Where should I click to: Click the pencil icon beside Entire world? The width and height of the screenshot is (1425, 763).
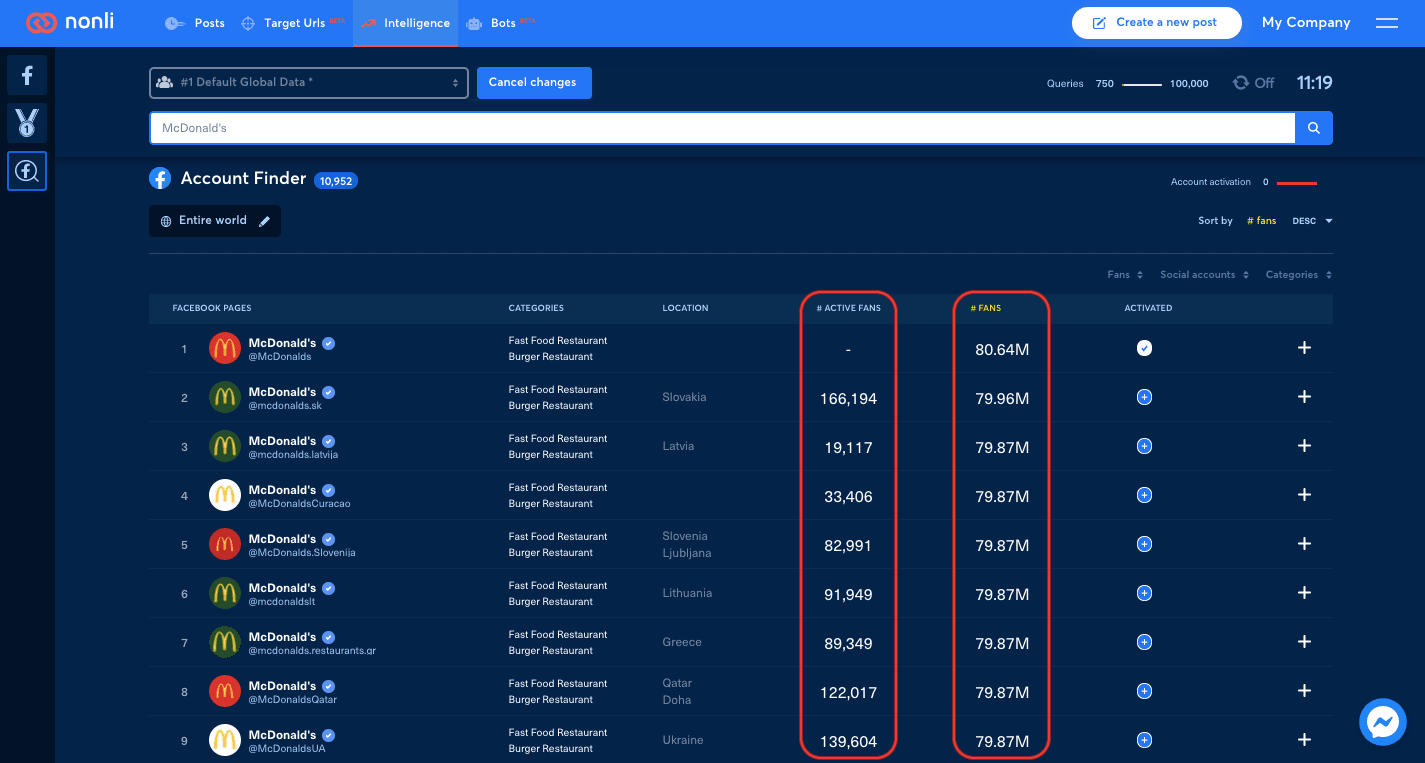(x=265, y=221)
